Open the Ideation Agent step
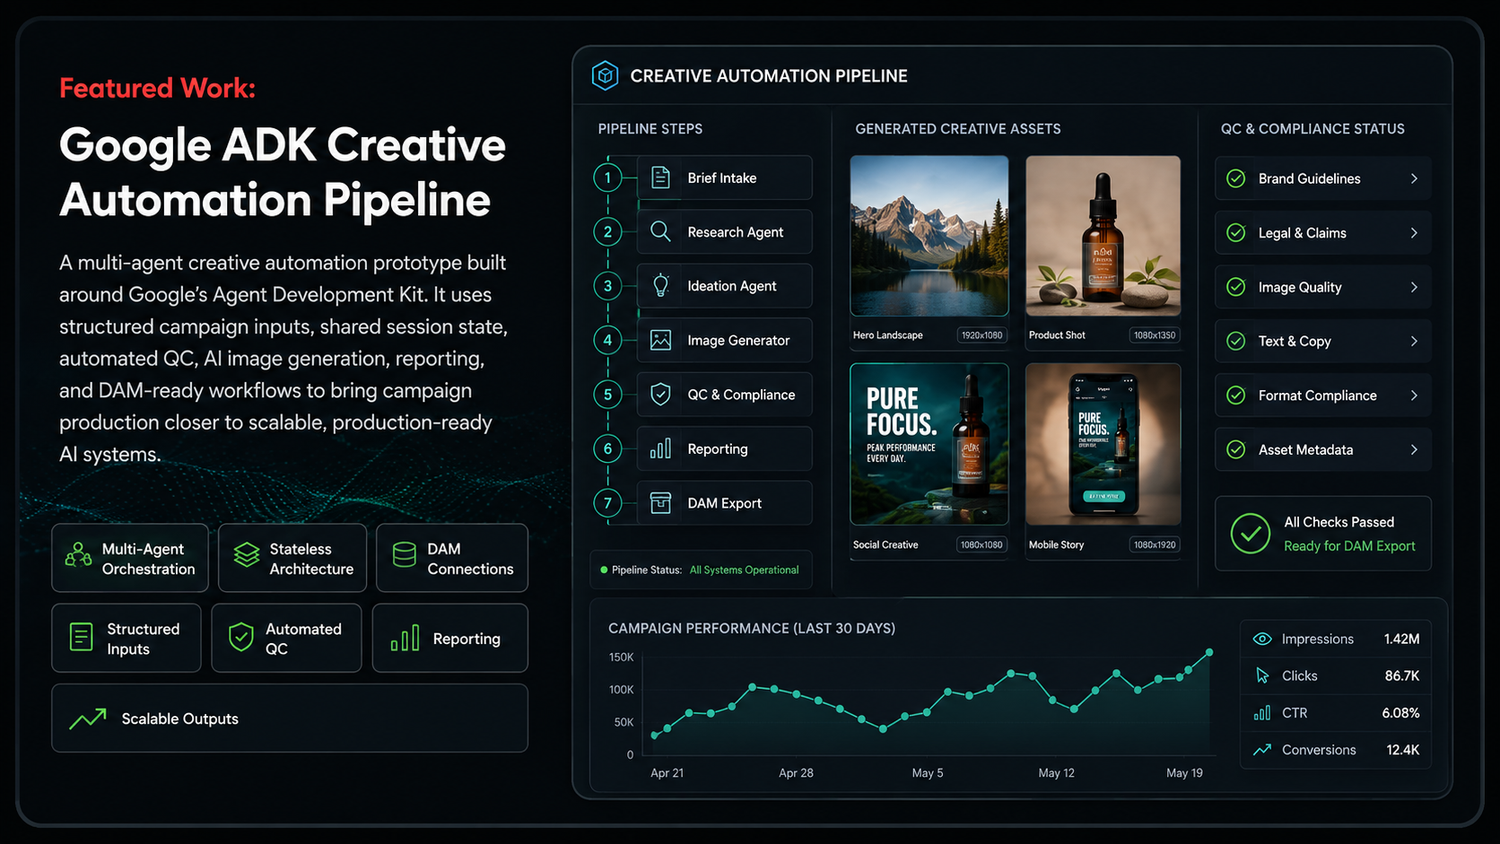The image size is (1500, 844). pos(725,286)
